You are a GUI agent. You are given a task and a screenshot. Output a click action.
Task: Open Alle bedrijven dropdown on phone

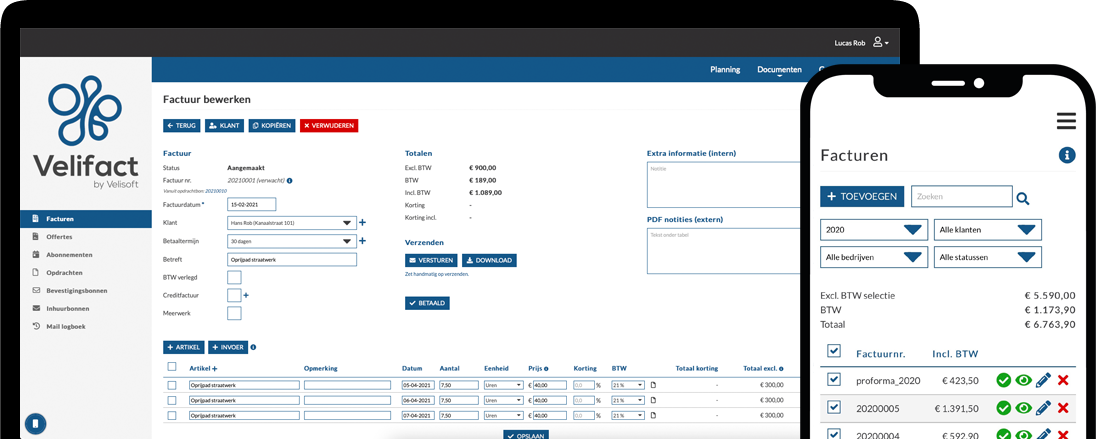(874, 257)
